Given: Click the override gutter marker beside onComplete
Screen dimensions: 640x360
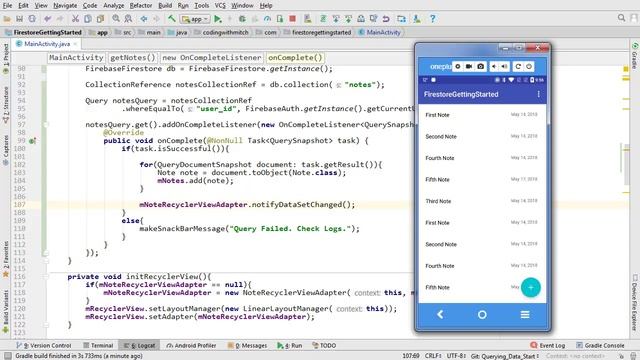Looking at the screenshot, I should [32, 141].
